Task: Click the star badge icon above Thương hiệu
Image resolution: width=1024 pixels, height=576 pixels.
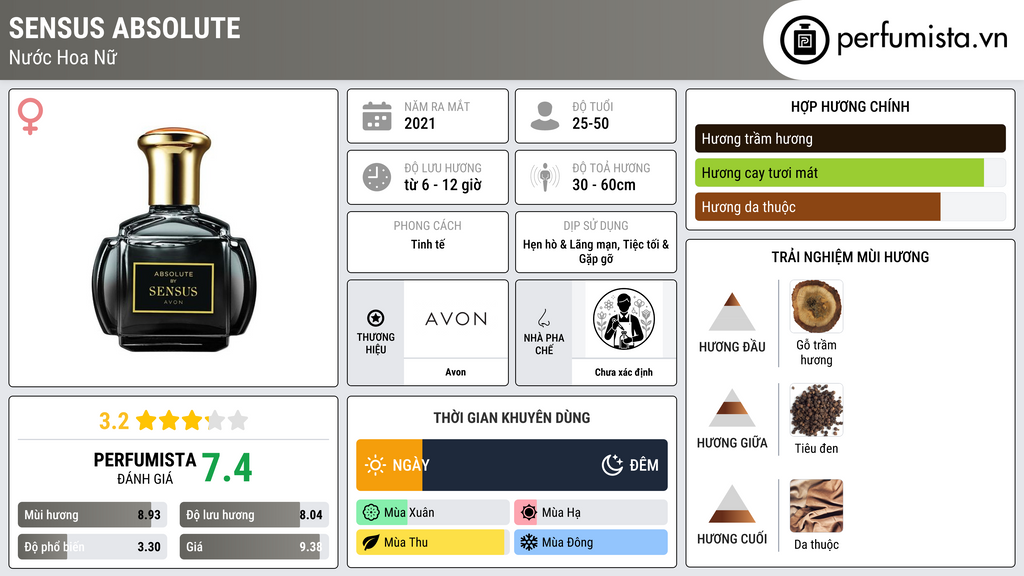Action: point(376,318)
